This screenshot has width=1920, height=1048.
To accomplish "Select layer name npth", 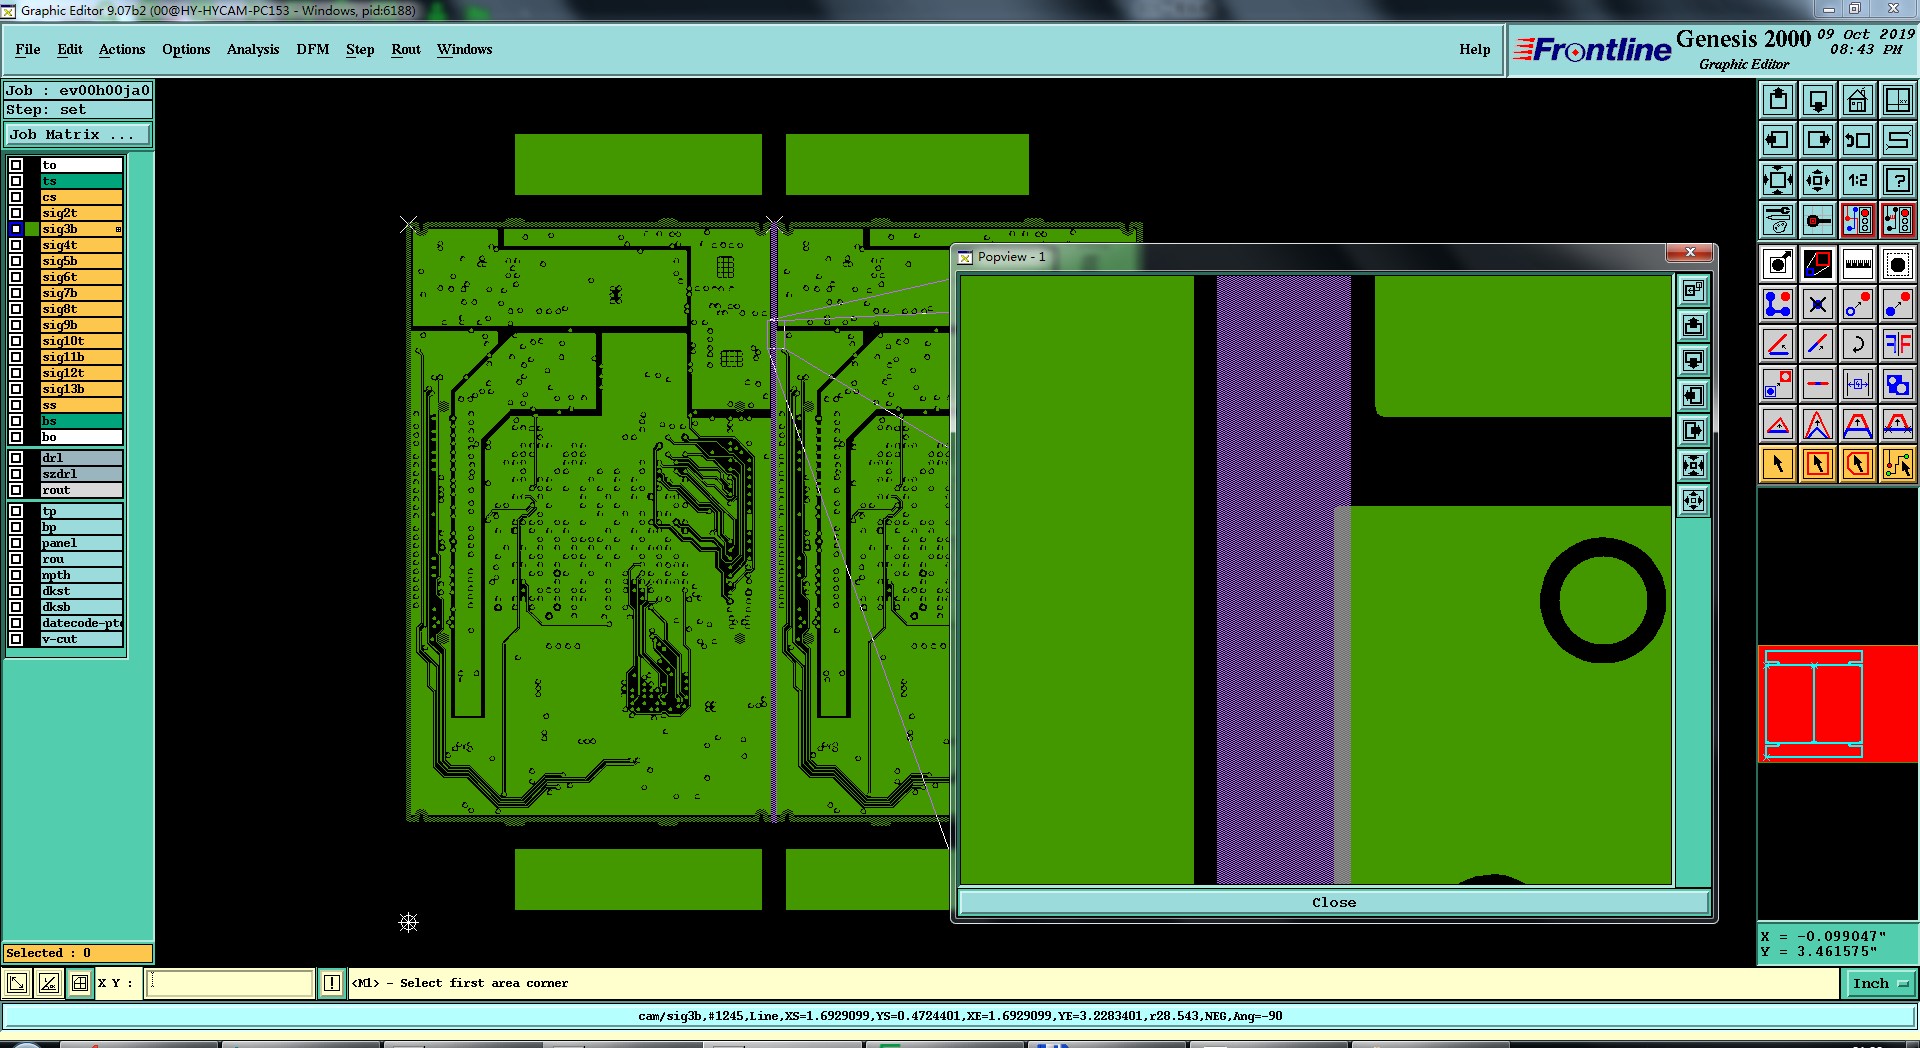I will [81, 575].
